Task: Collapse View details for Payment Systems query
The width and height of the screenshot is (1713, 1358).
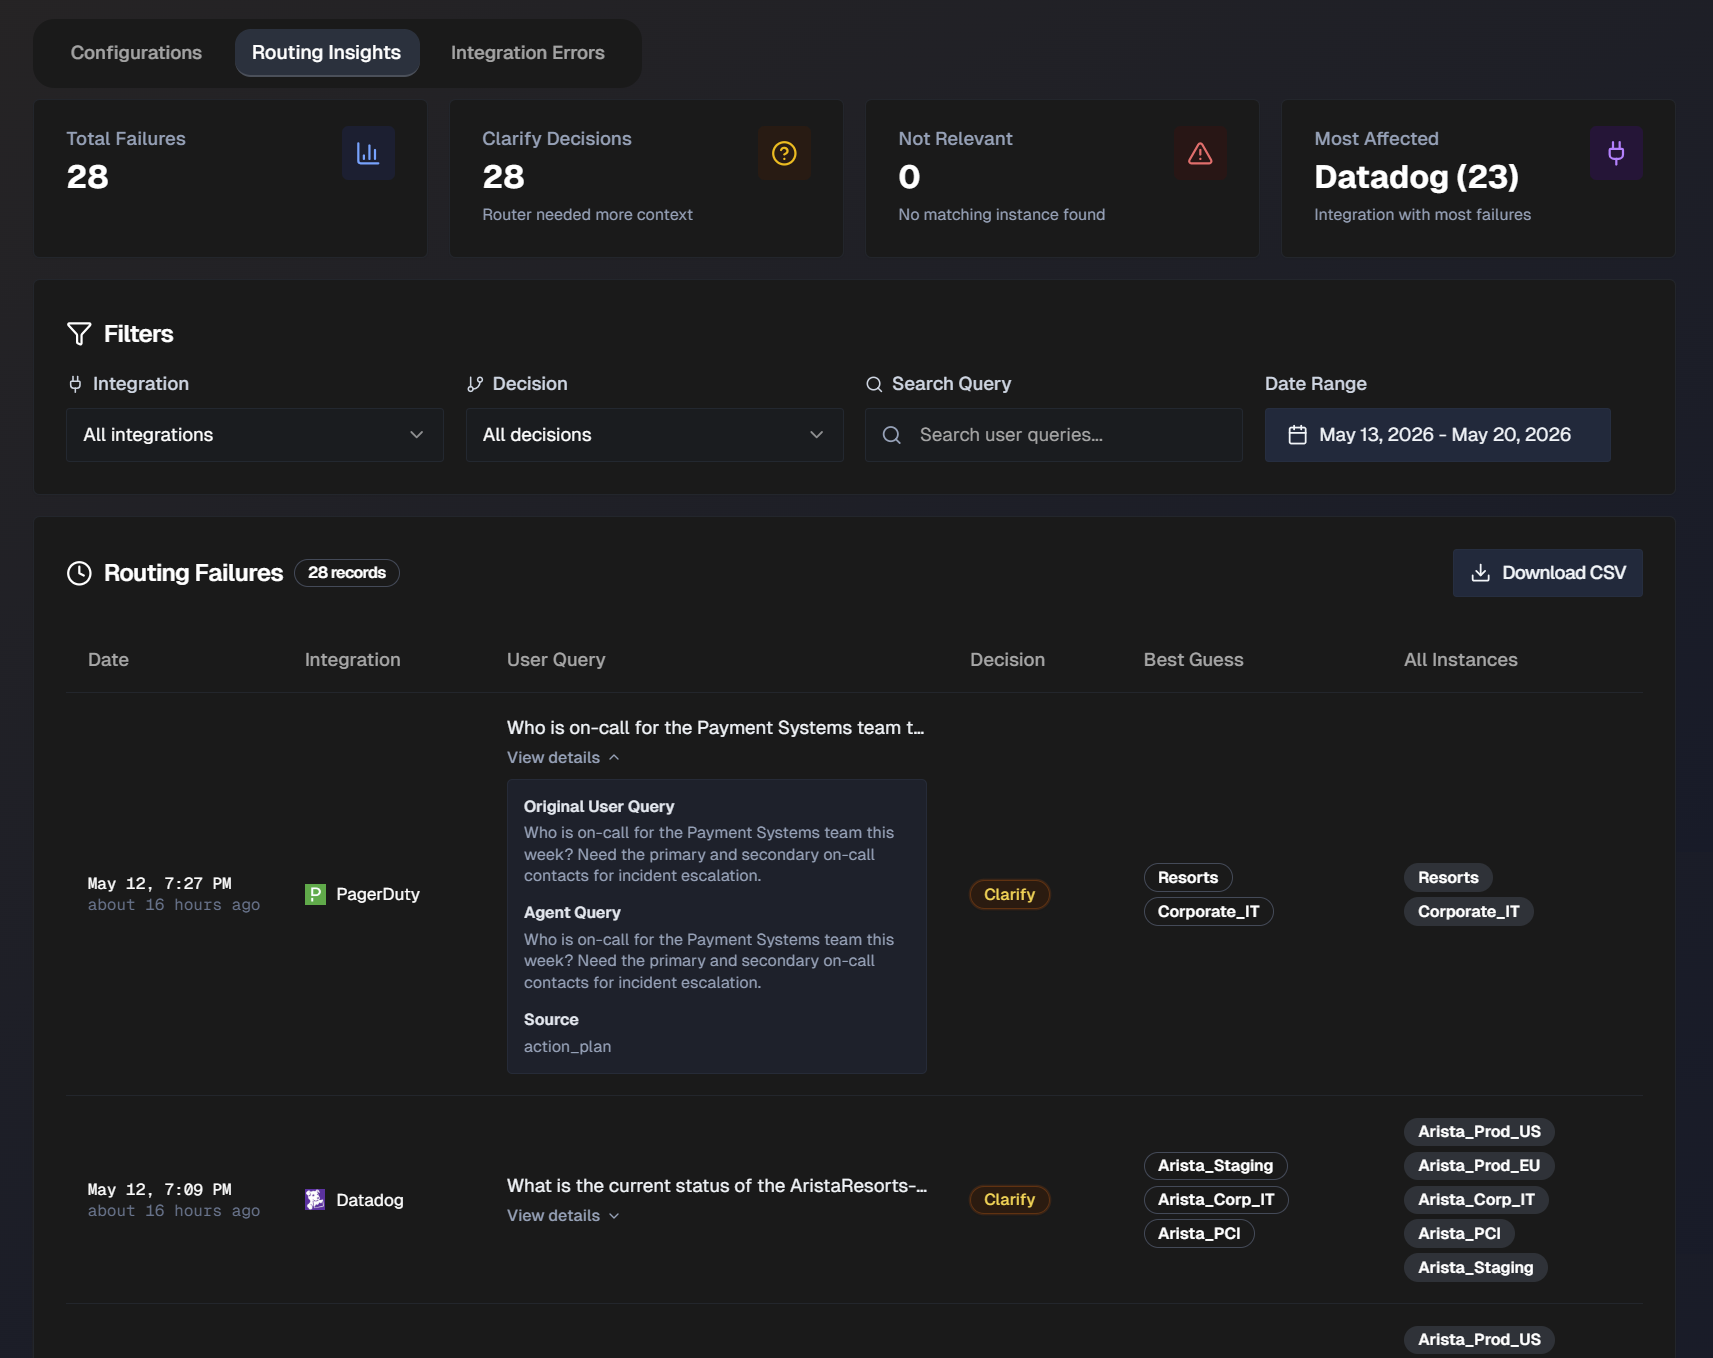Action: click(x=563, y=758)
